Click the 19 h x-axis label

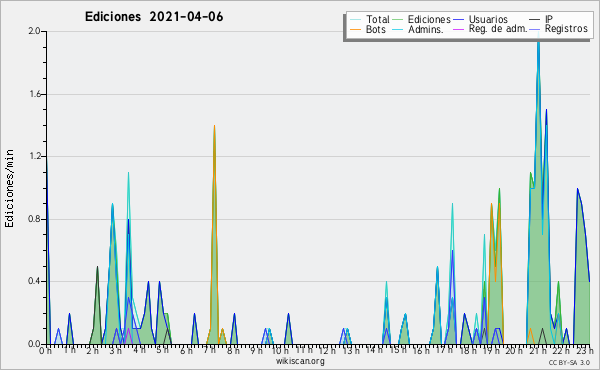pyautogui.click(x=492, y=350)
